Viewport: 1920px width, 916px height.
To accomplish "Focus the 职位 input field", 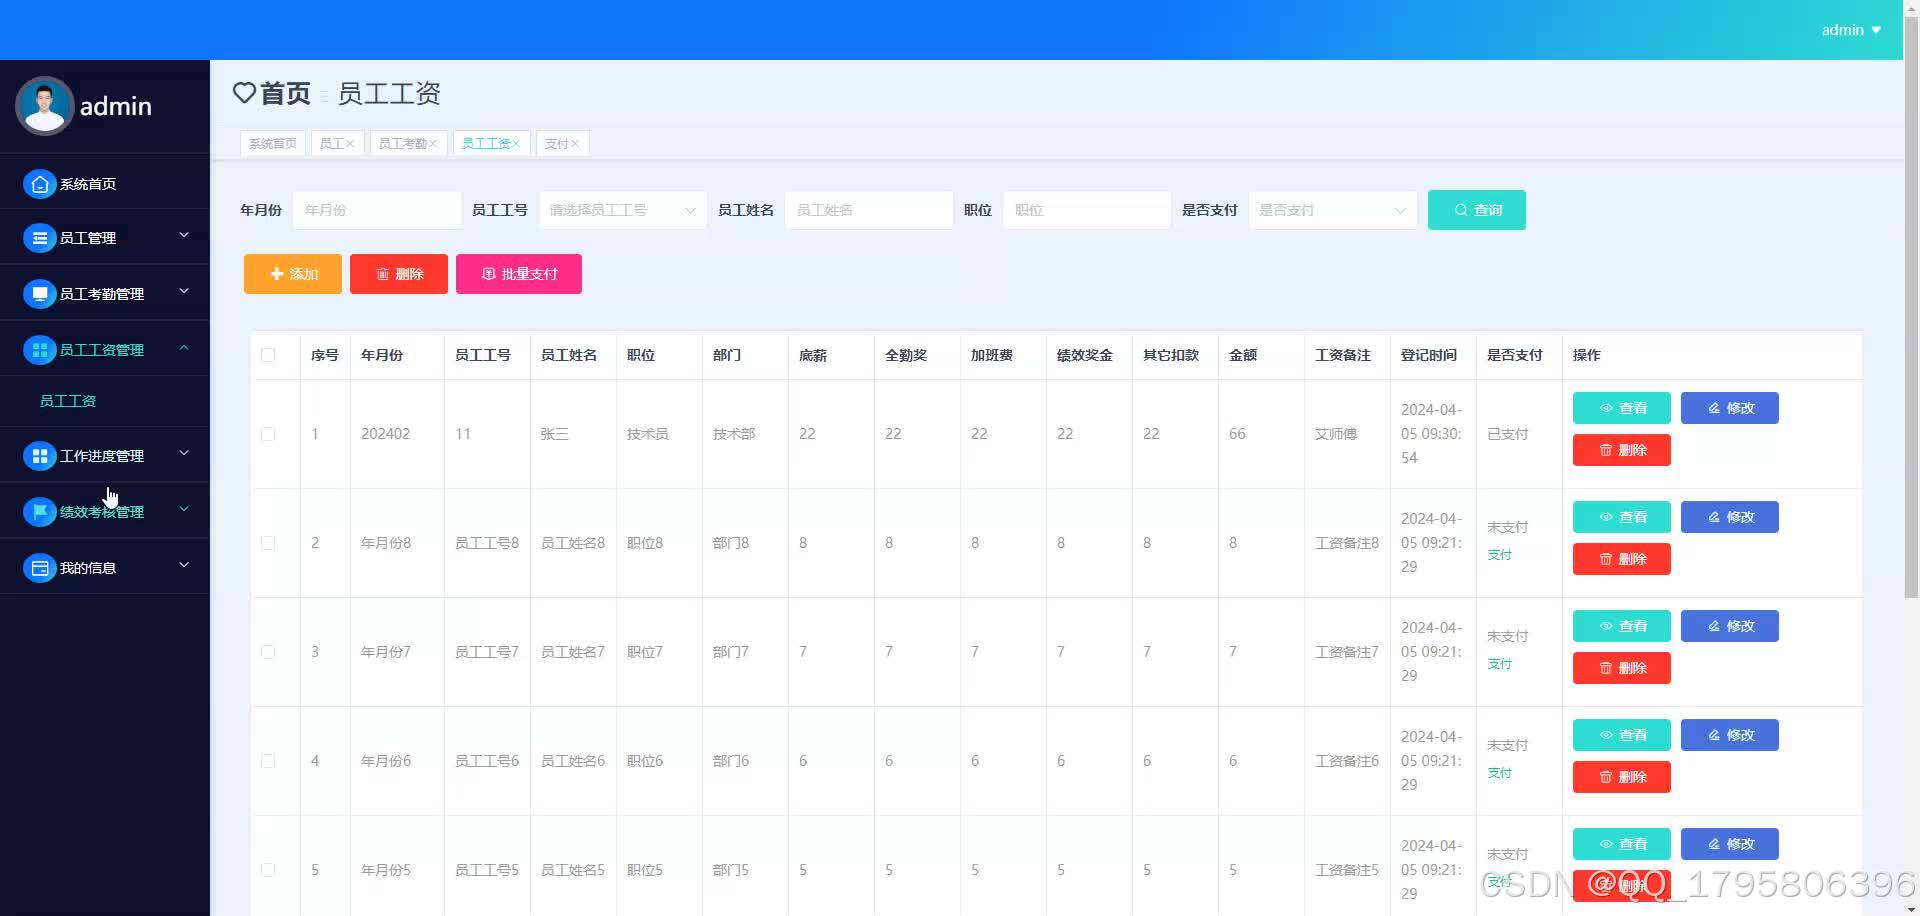I will tap(1086, 210).
